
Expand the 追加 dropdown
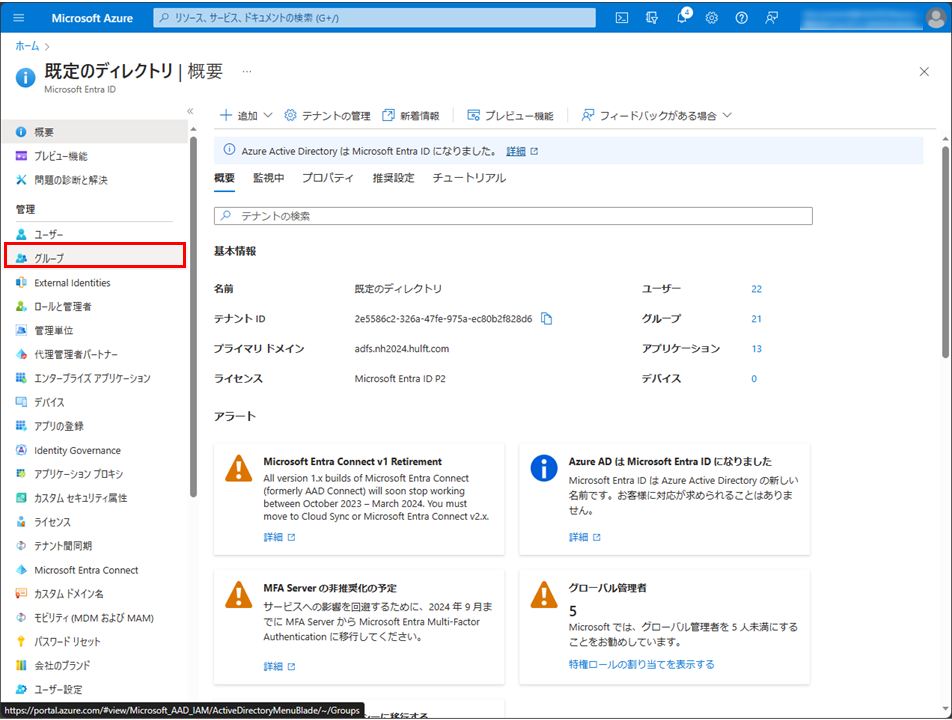246,116
